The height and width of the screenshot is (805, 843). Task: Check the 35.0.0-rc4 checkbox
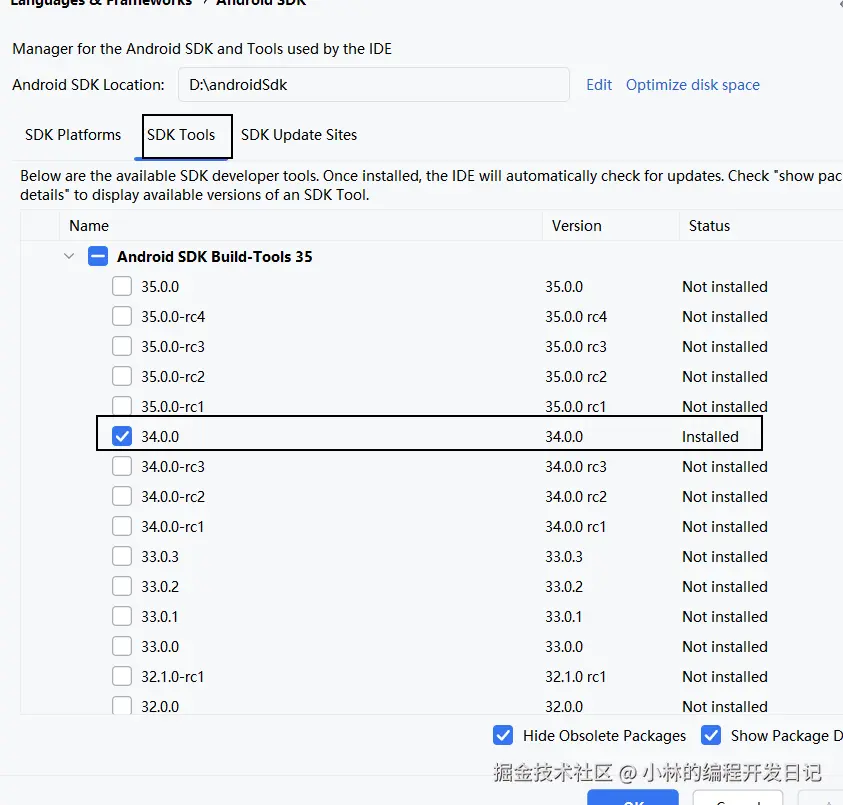click(122, 316)
